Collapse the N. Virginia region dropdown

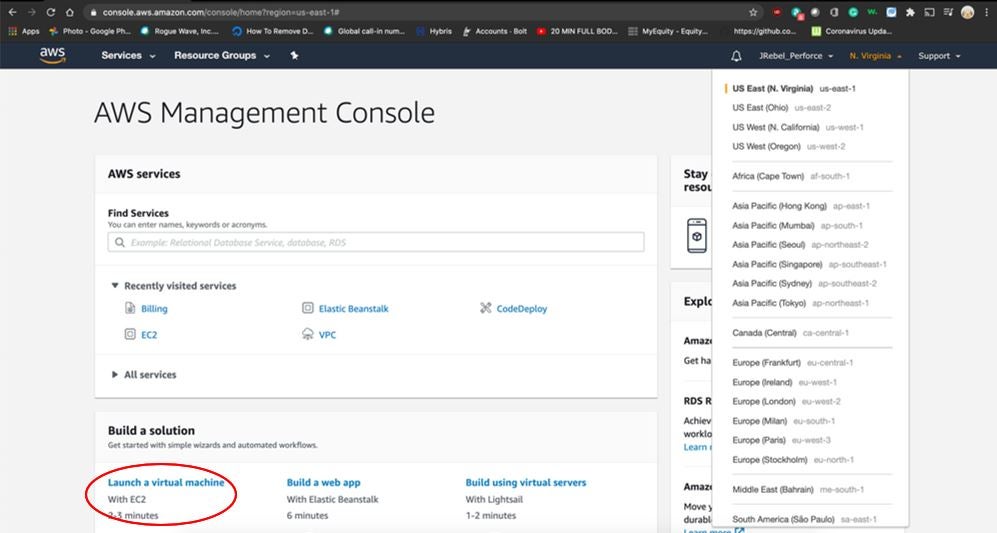876,56
